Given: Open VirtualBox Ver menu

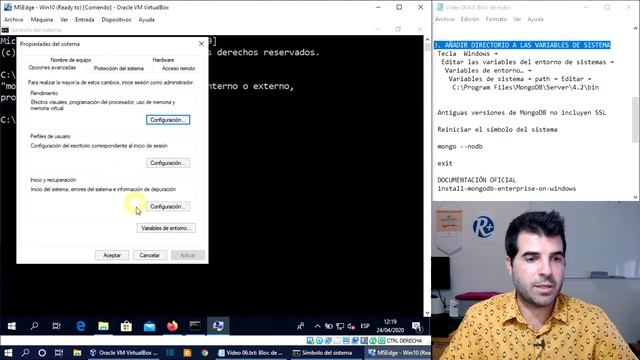Looking at the screenshot, I should tap(64, 20).
